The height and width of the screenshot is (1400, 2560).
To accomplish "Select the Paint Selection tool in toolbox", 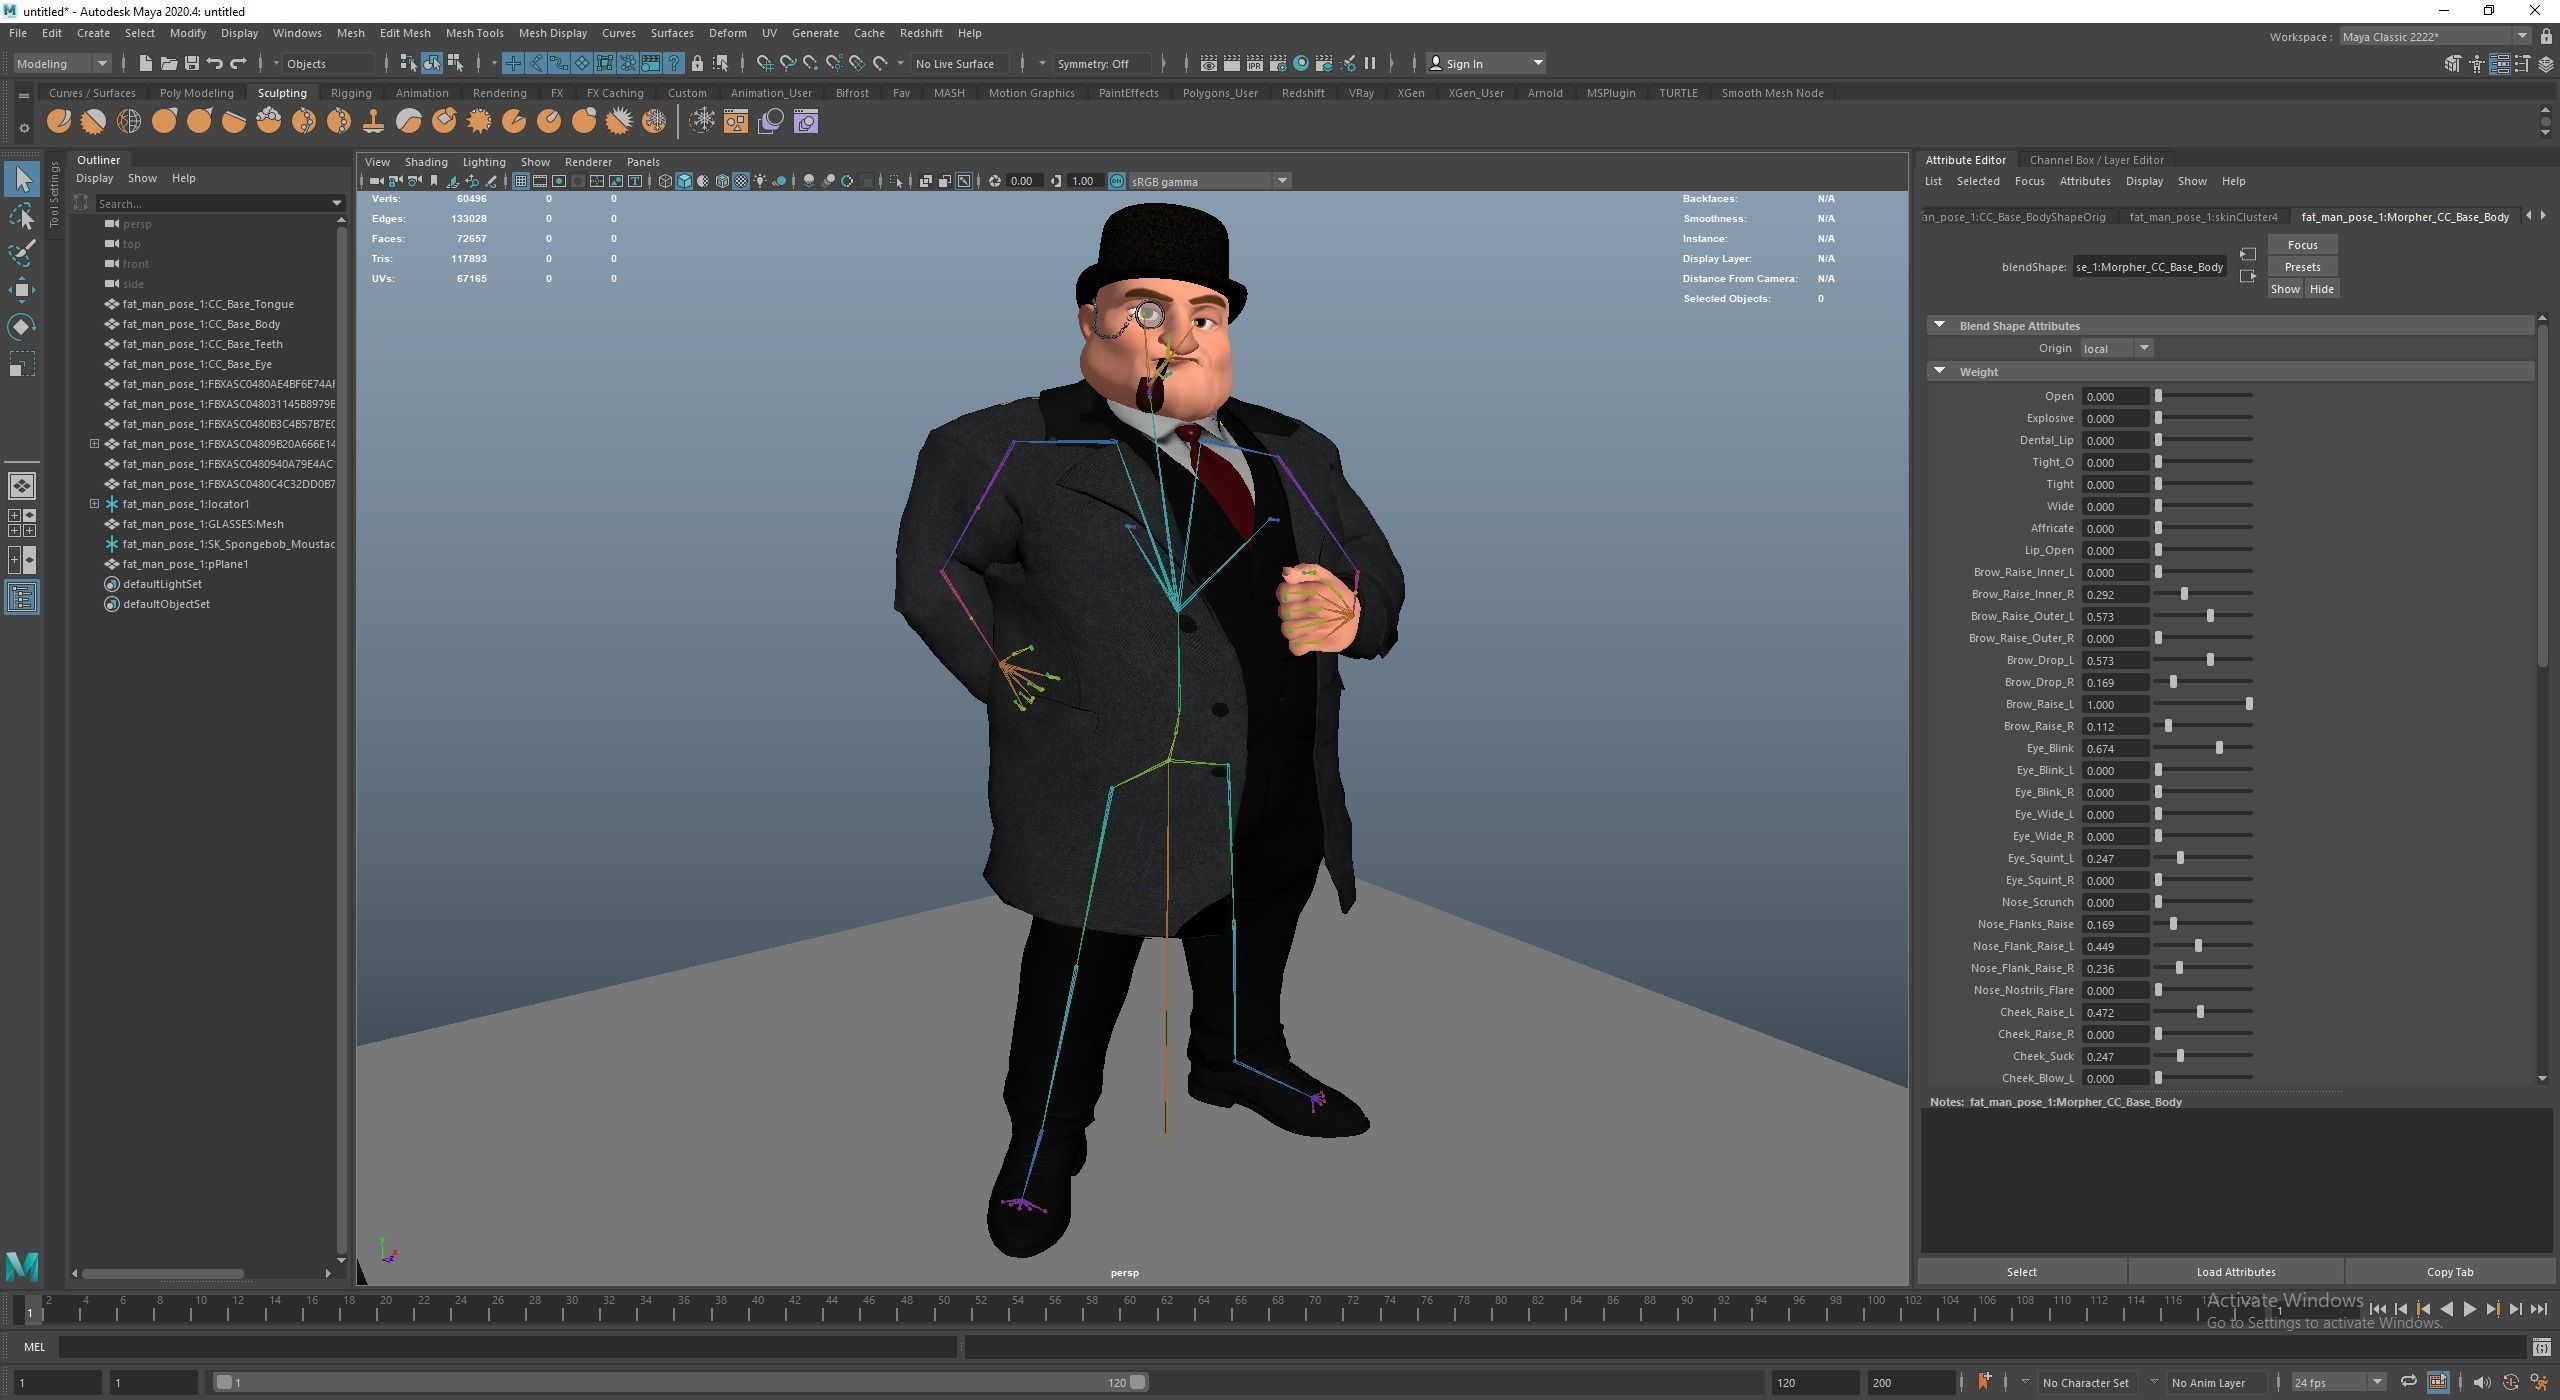I will point(22,253).
